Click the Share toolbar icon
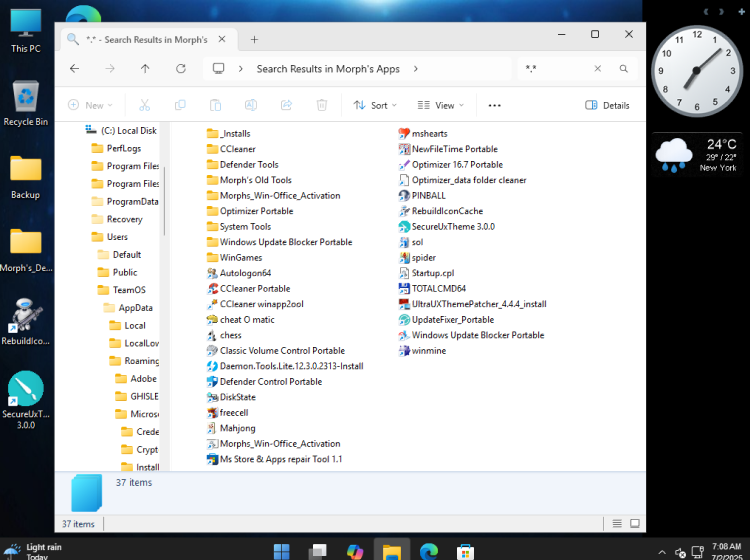The image size is (750, 560). (x=286, y=105)
